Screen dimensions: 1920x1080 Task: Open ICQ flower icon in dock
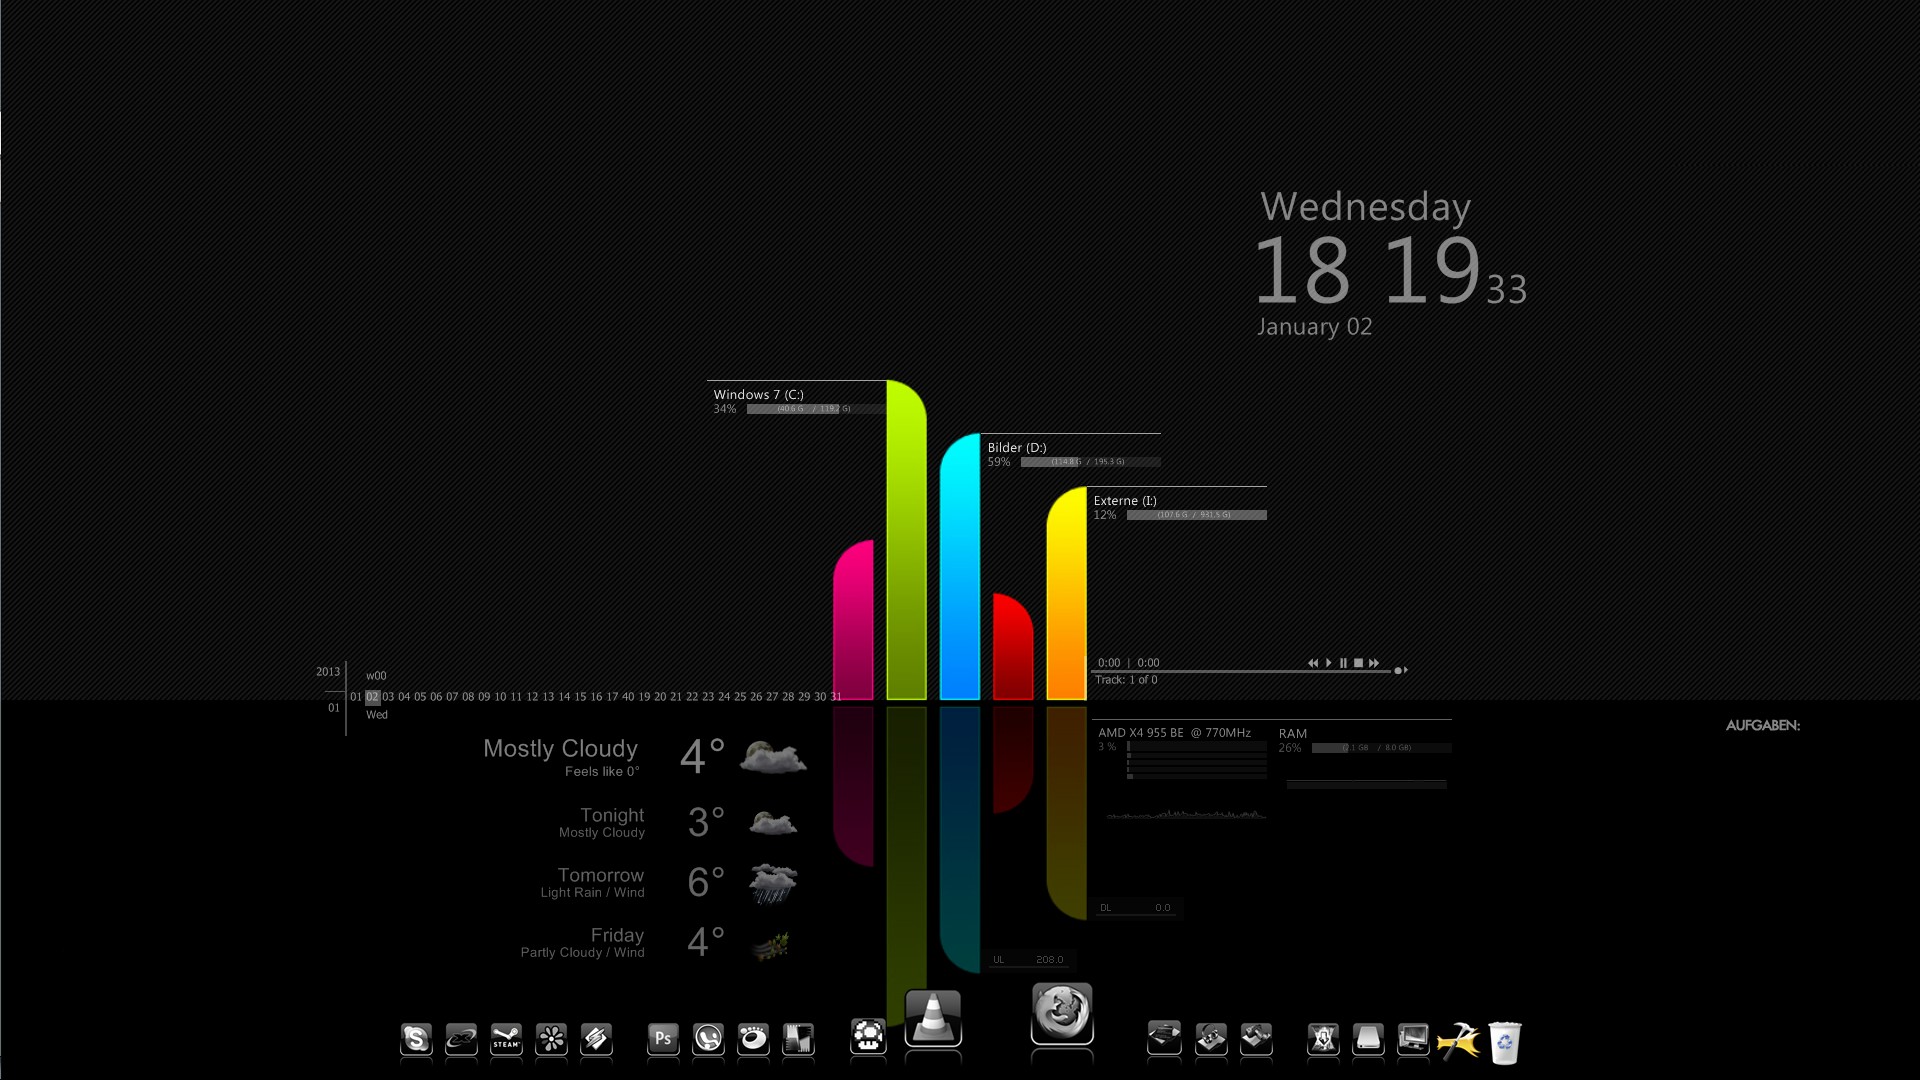551,1040
